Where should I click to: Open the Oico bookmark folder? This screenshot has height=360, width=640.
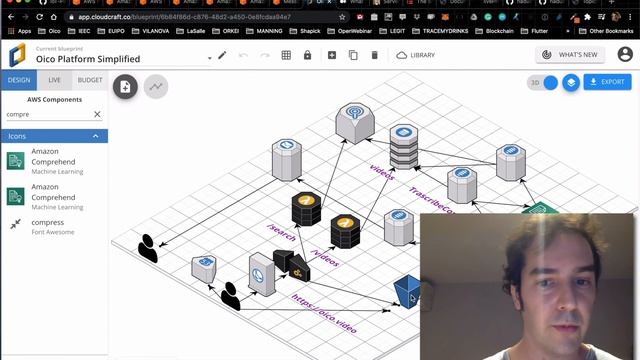[x=49, y=31]
